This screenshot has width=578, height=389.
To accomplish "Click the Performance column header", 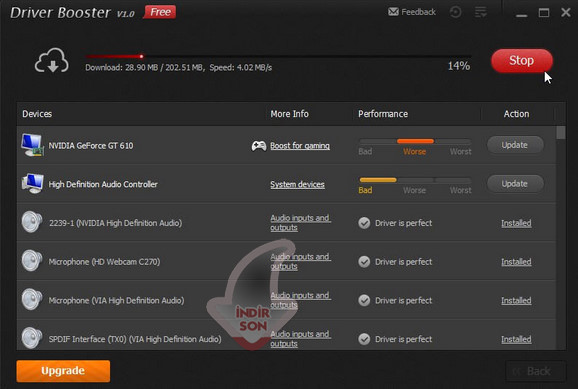I will point(383,114).
